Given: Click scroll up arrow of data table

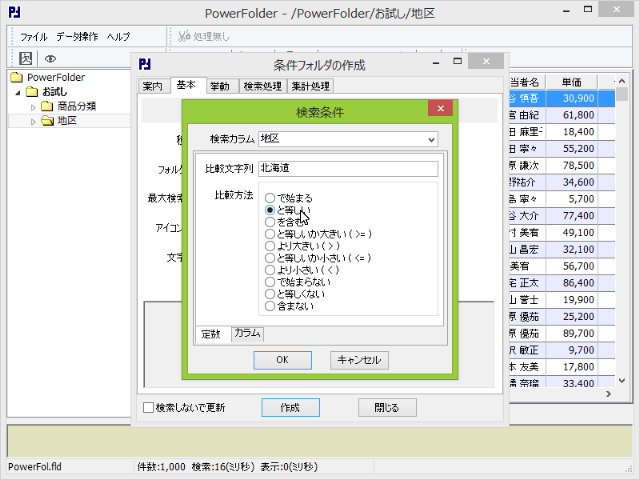Looking at the screenshot, I should [x=622, y=81].
